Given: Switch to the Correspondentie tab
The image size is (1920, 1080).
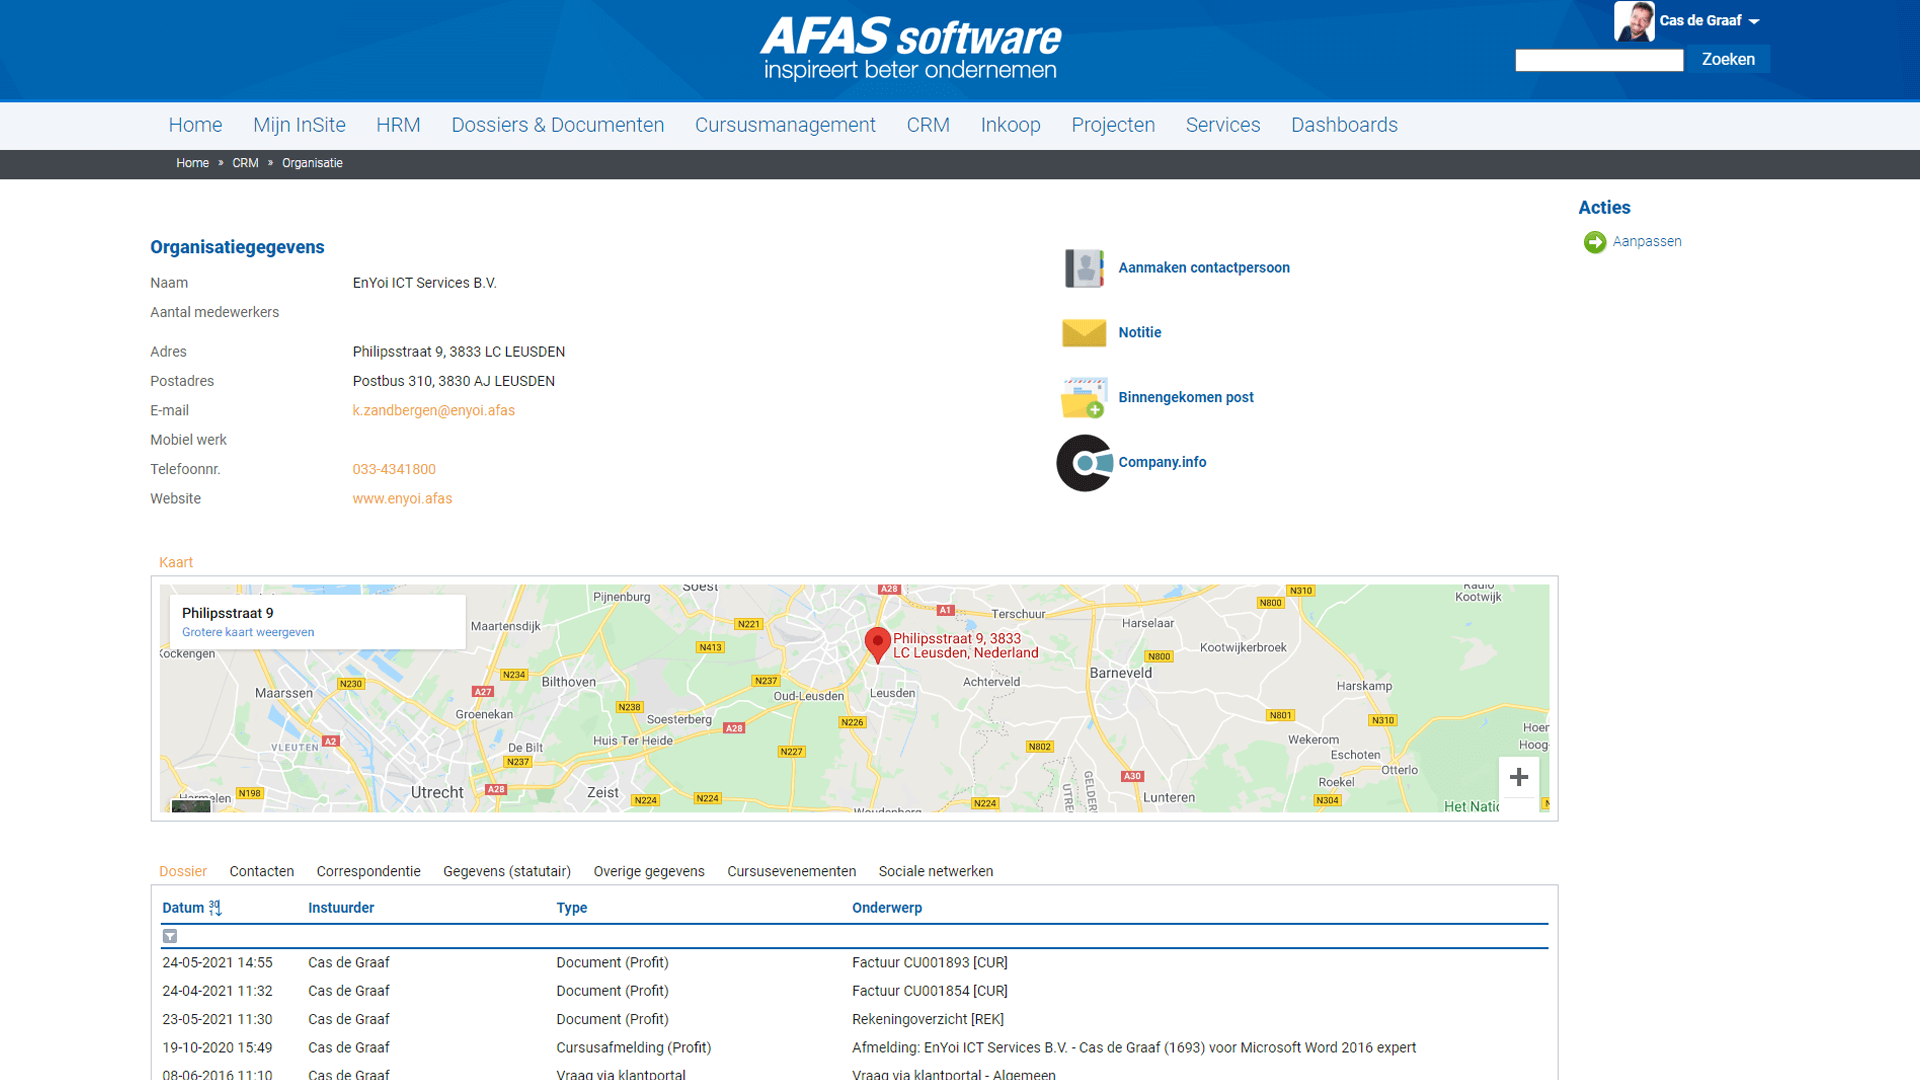Looking at the screenshot, I should tap(368, 872).
